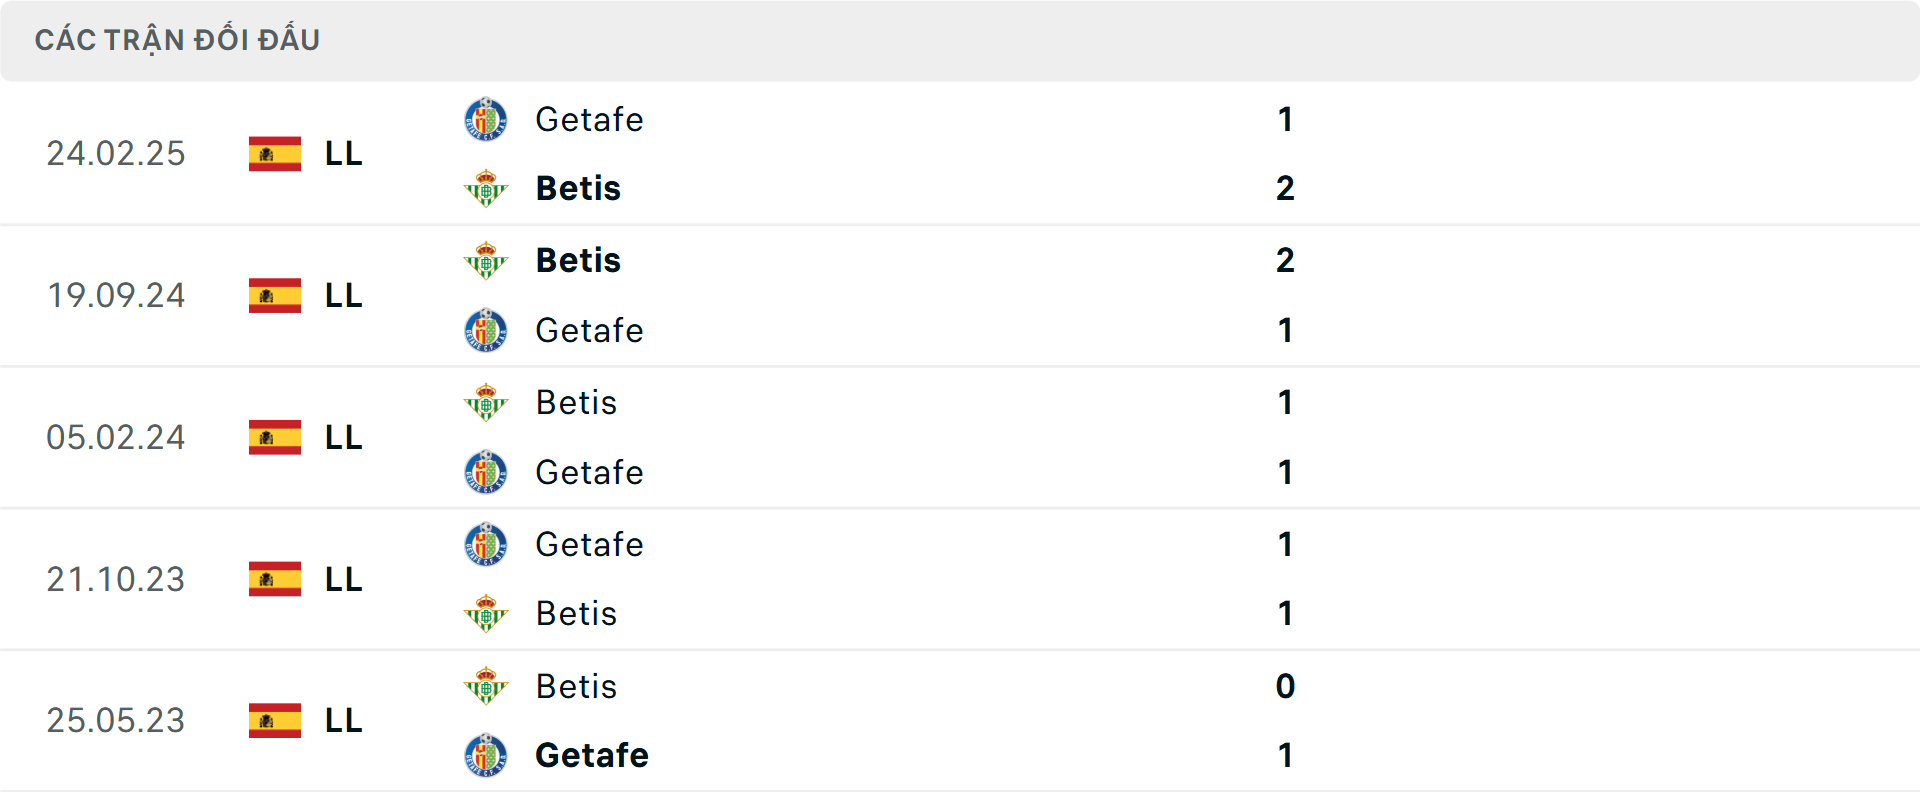1920x792 pixels.
Task: Open bold Getafe name in 25.05.23 match
Action: click(x=591, y=755)
